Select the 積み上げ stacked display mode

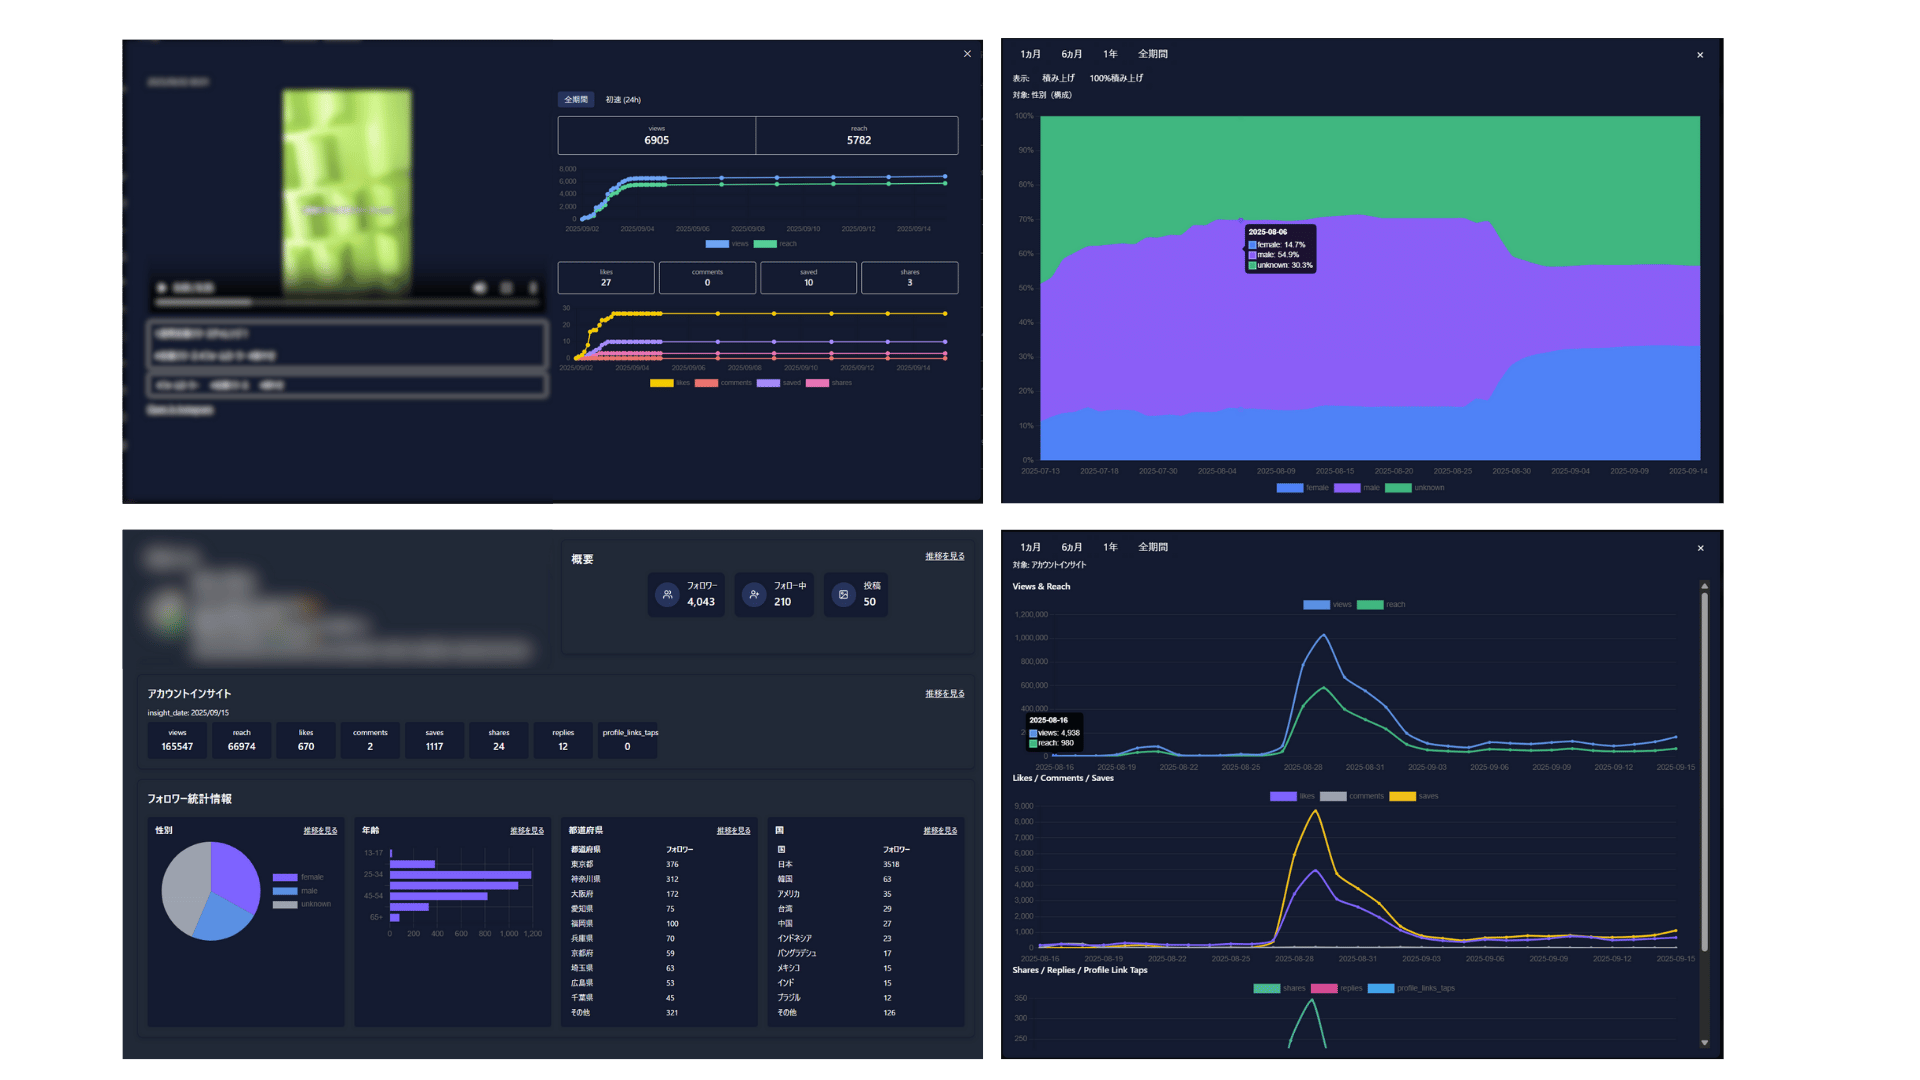(1058, 78)
